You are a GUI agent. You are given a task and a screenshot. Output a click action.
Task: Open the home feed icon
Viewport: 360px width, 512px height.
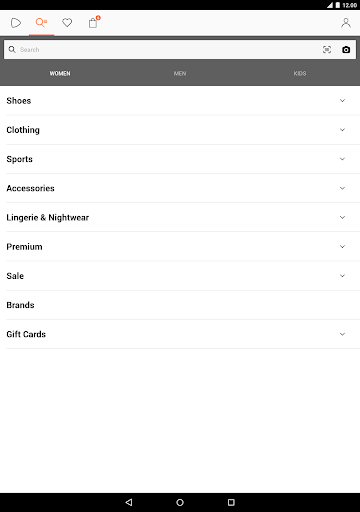pos(16,23)
